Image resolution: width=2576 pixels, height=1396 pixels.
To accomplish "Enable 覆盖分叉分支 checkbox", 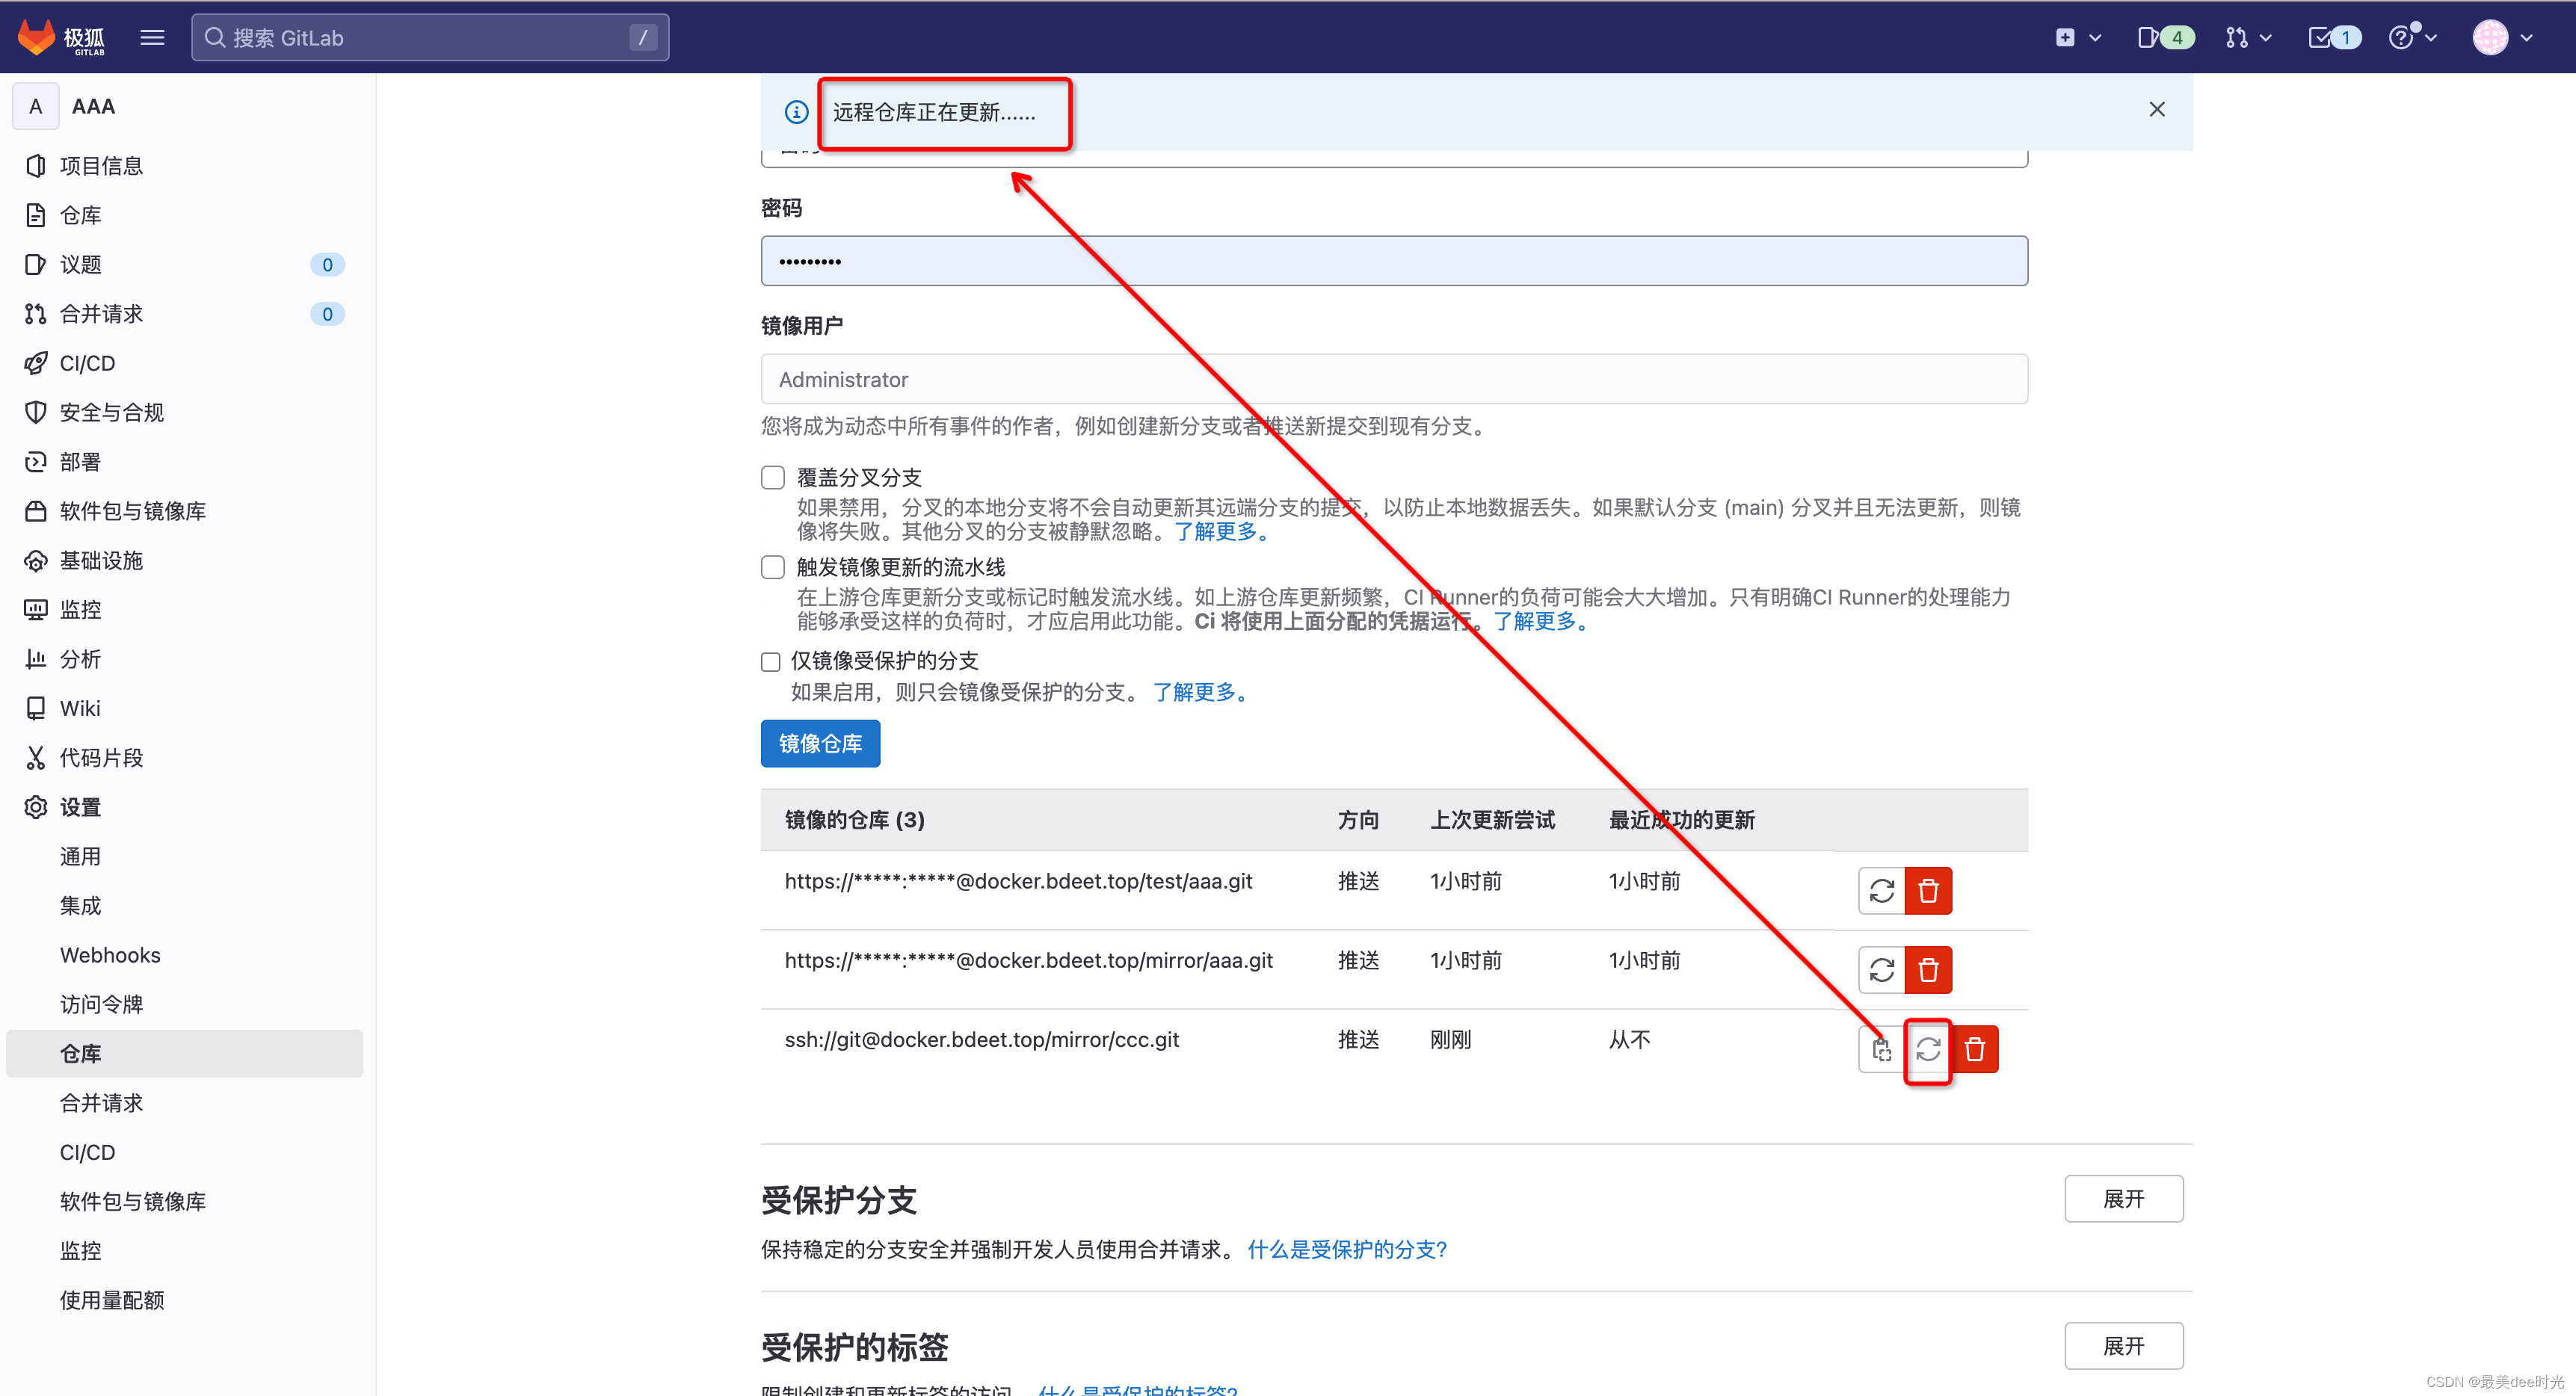I will [x=773, y=477].
